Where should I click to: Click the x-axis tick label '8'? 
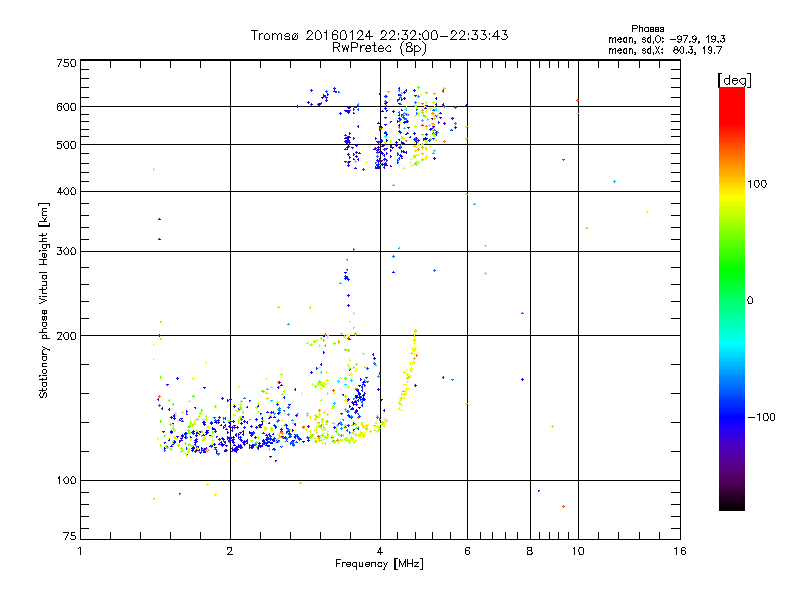530,551
